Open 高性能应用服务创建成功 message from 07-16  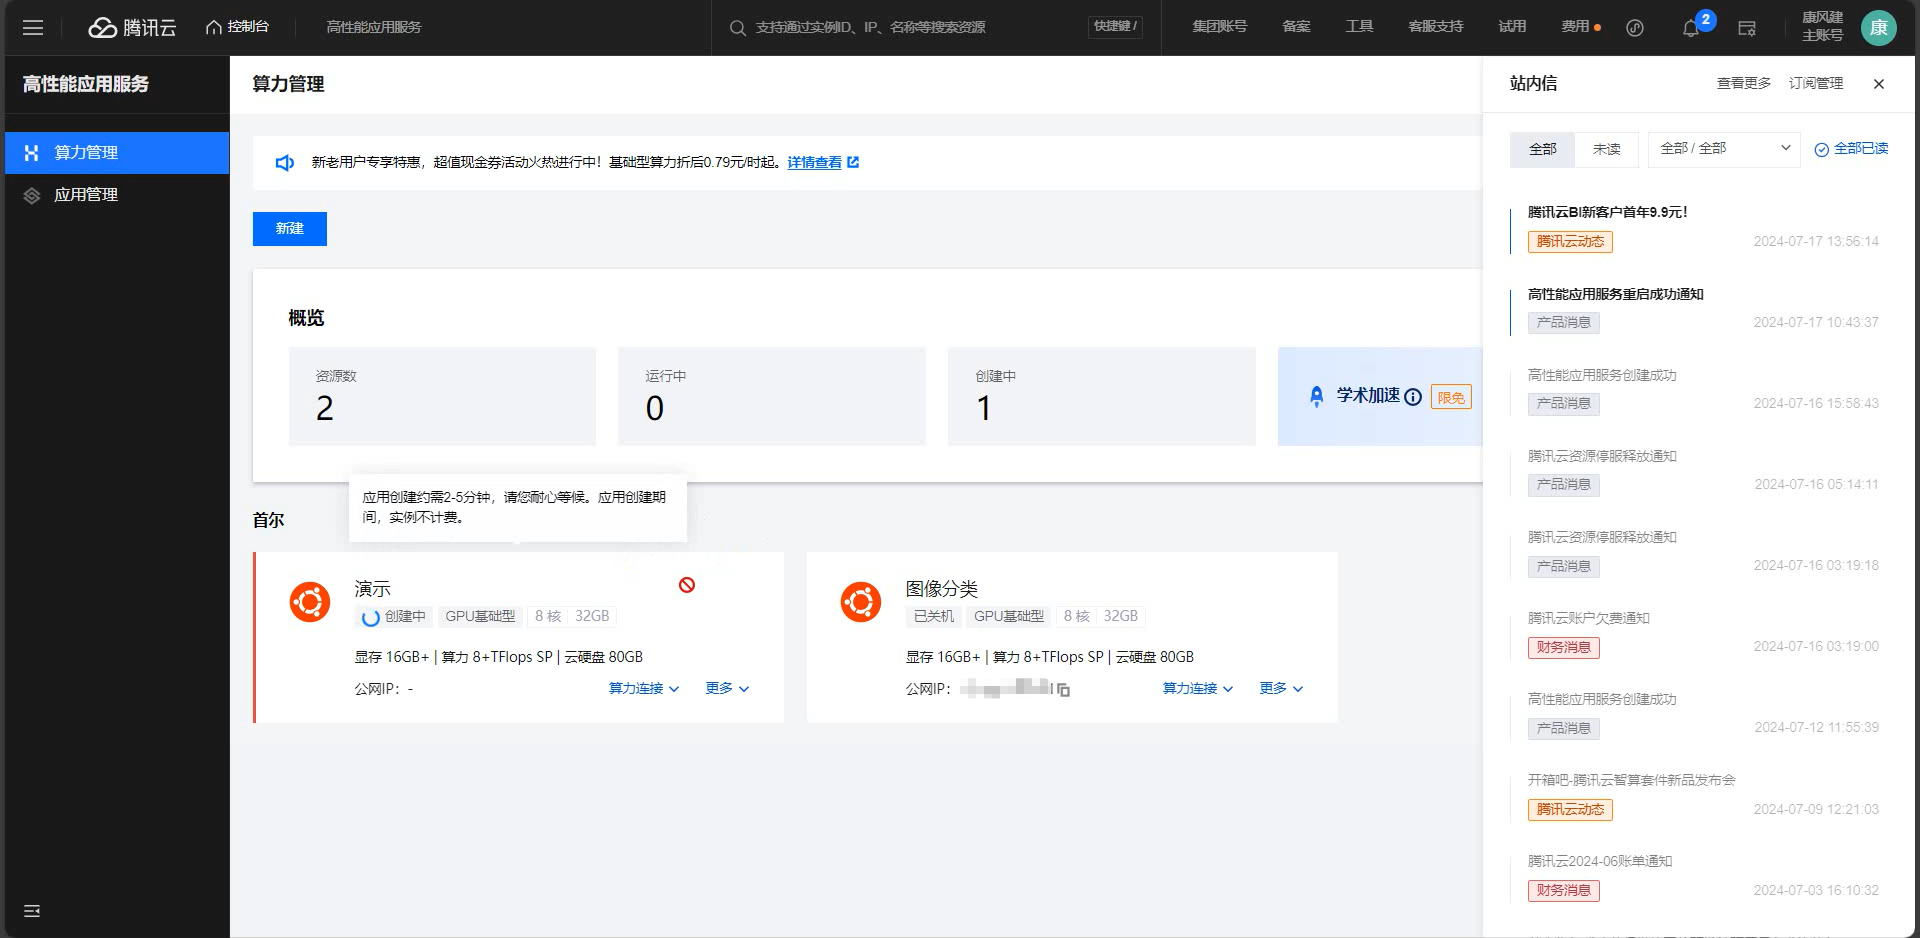point(1602,375)
